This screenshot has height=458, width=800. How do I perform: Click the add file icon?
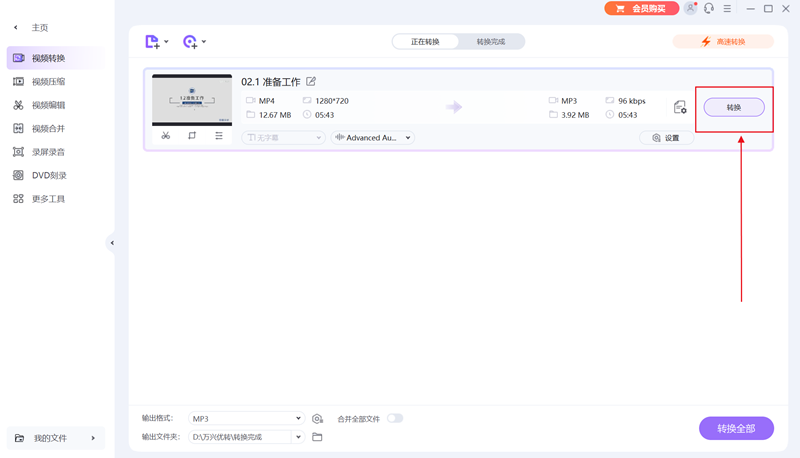pyautogui.click(x=152, y=42)
